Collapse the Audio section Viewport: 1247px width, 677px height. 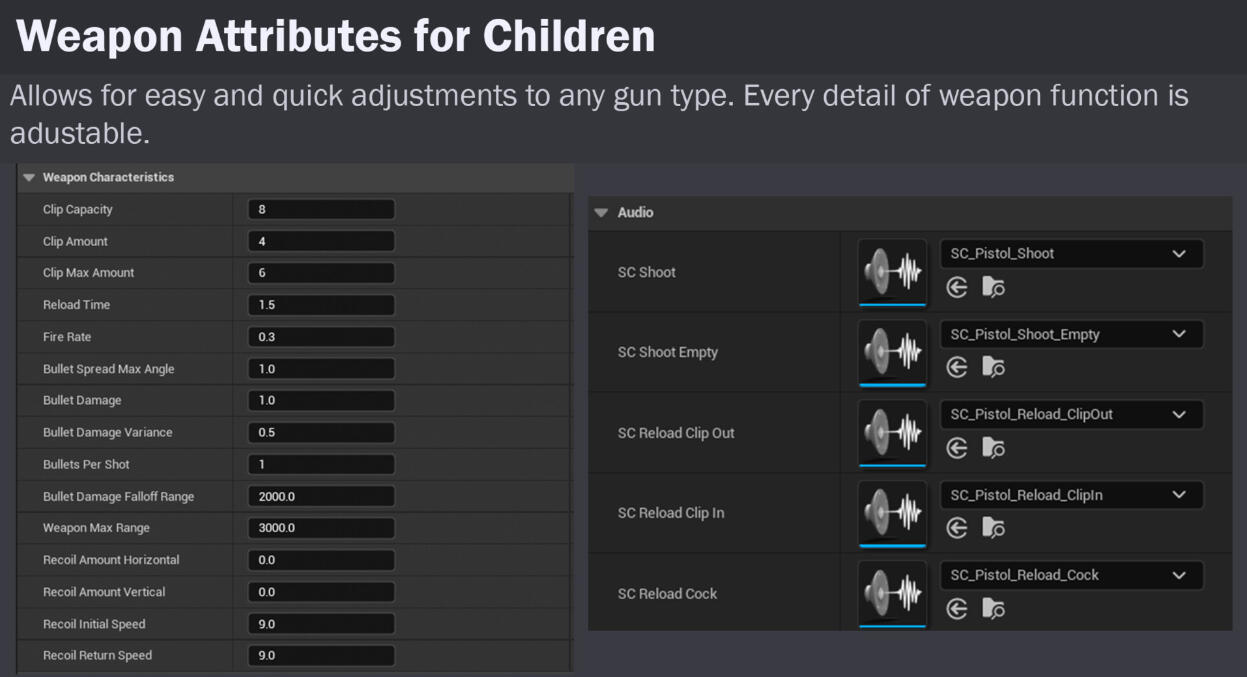(x=601, y=212)
